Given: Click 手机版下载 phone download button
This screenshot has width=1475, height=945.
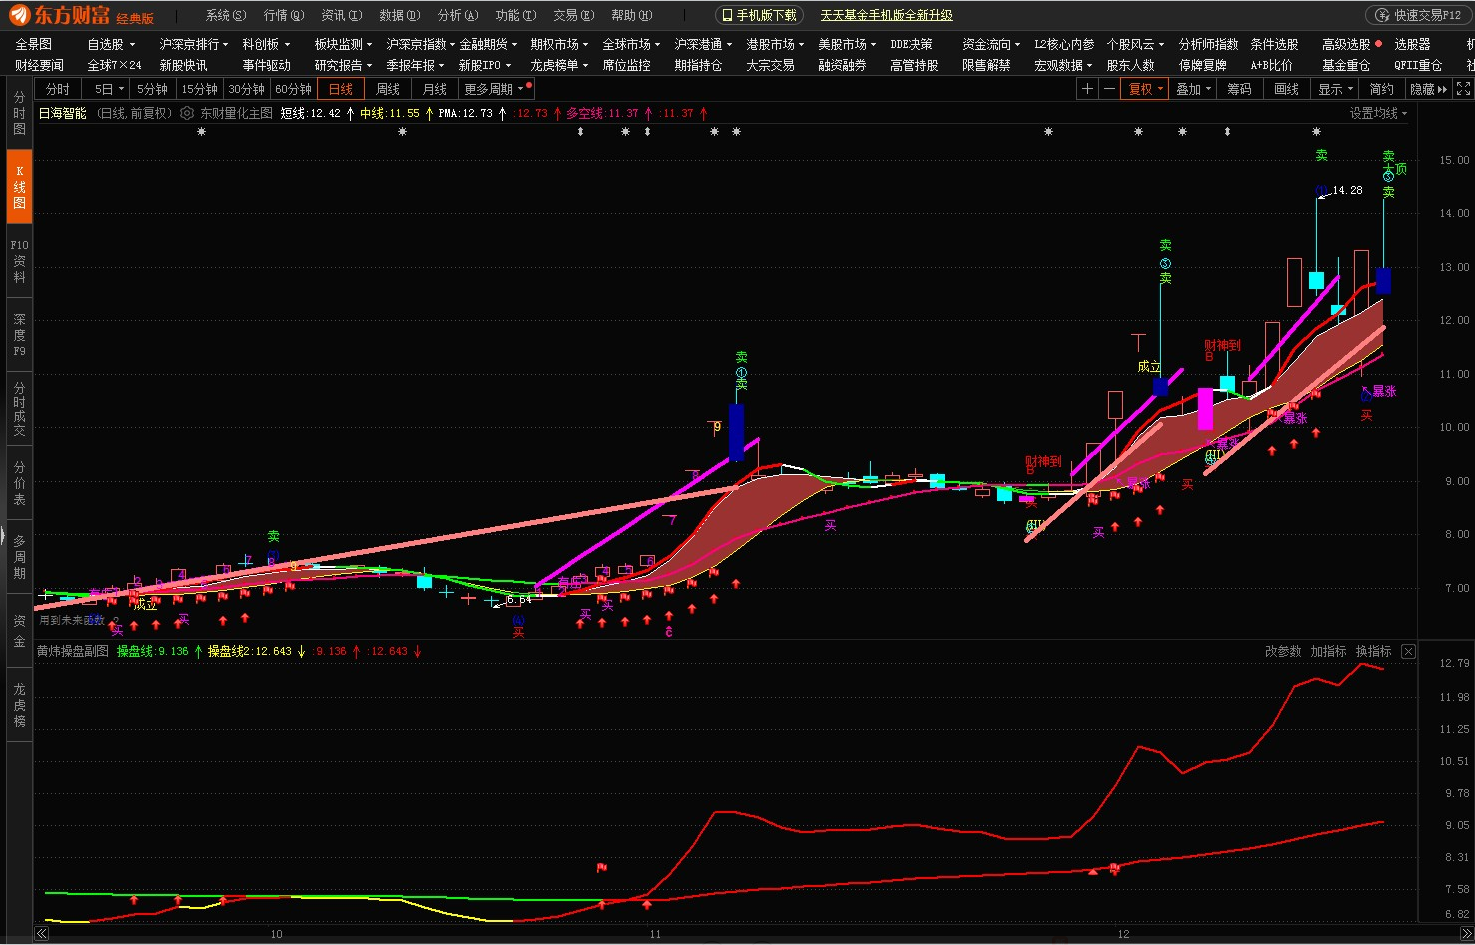Looking at the screenshot, I should [x=760, y=15].
